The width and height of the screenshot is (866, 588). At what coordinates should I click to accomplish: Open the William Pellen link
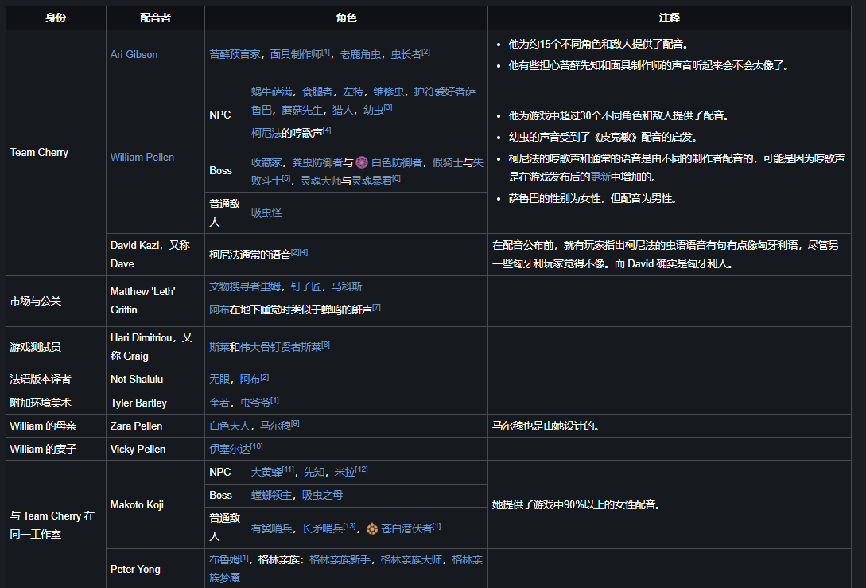click(140, 157)
